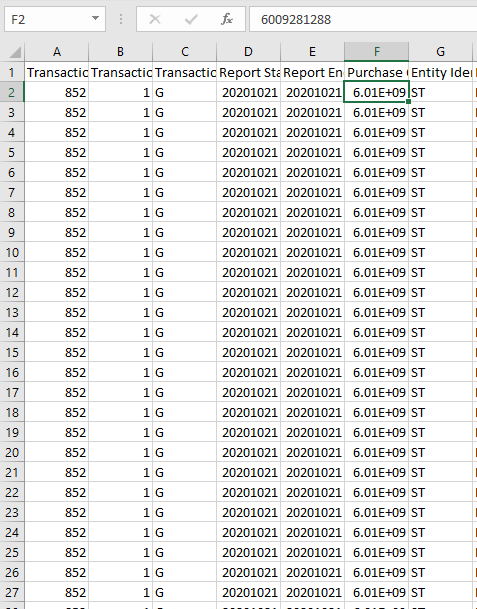Click the Select All corner triangle
This screenshot has width=477, height=609.
(x=14, y=52)
